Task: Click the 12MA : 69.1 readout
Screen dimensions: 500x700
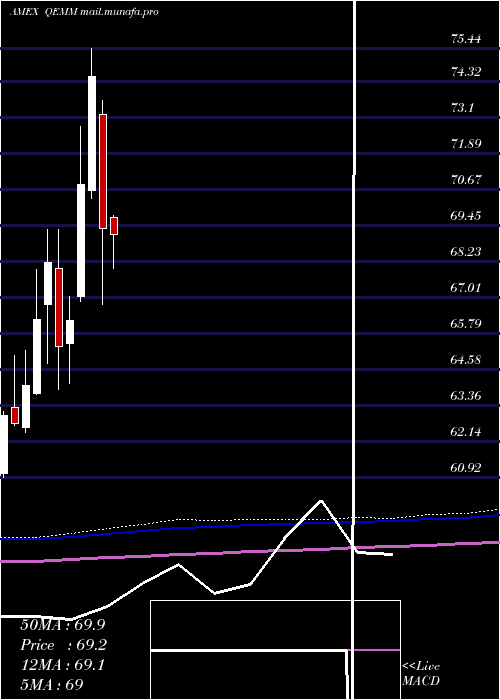Action: (x=63, y=665)
